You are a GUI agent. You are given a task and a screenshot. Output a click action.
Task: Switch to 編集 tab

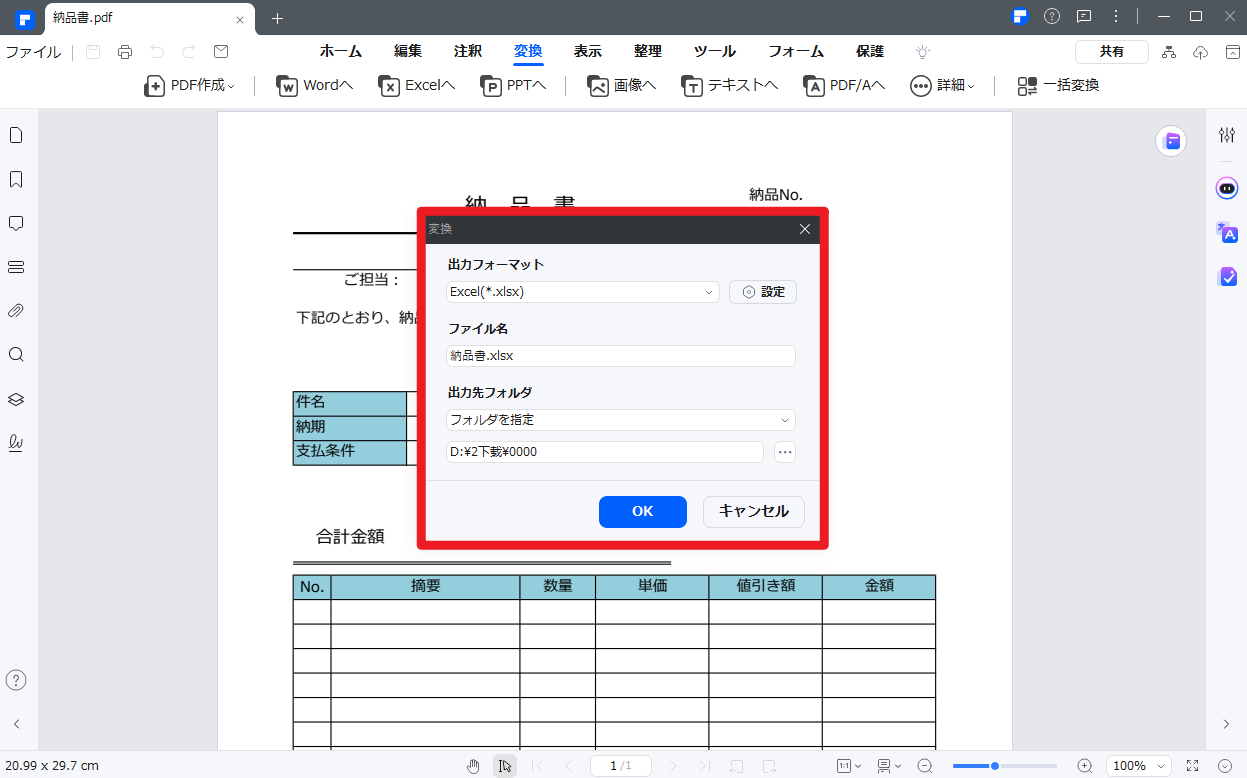tap(408, 52)
